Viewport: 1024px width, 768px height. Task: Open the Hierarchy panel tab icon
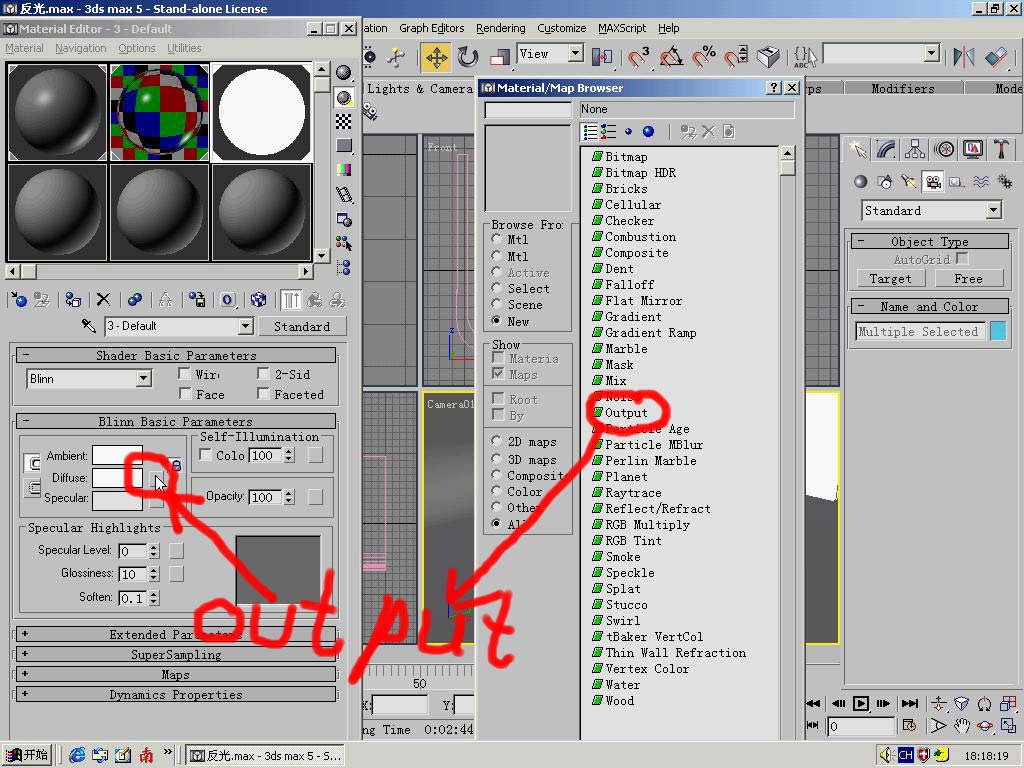tap(915, 150)
